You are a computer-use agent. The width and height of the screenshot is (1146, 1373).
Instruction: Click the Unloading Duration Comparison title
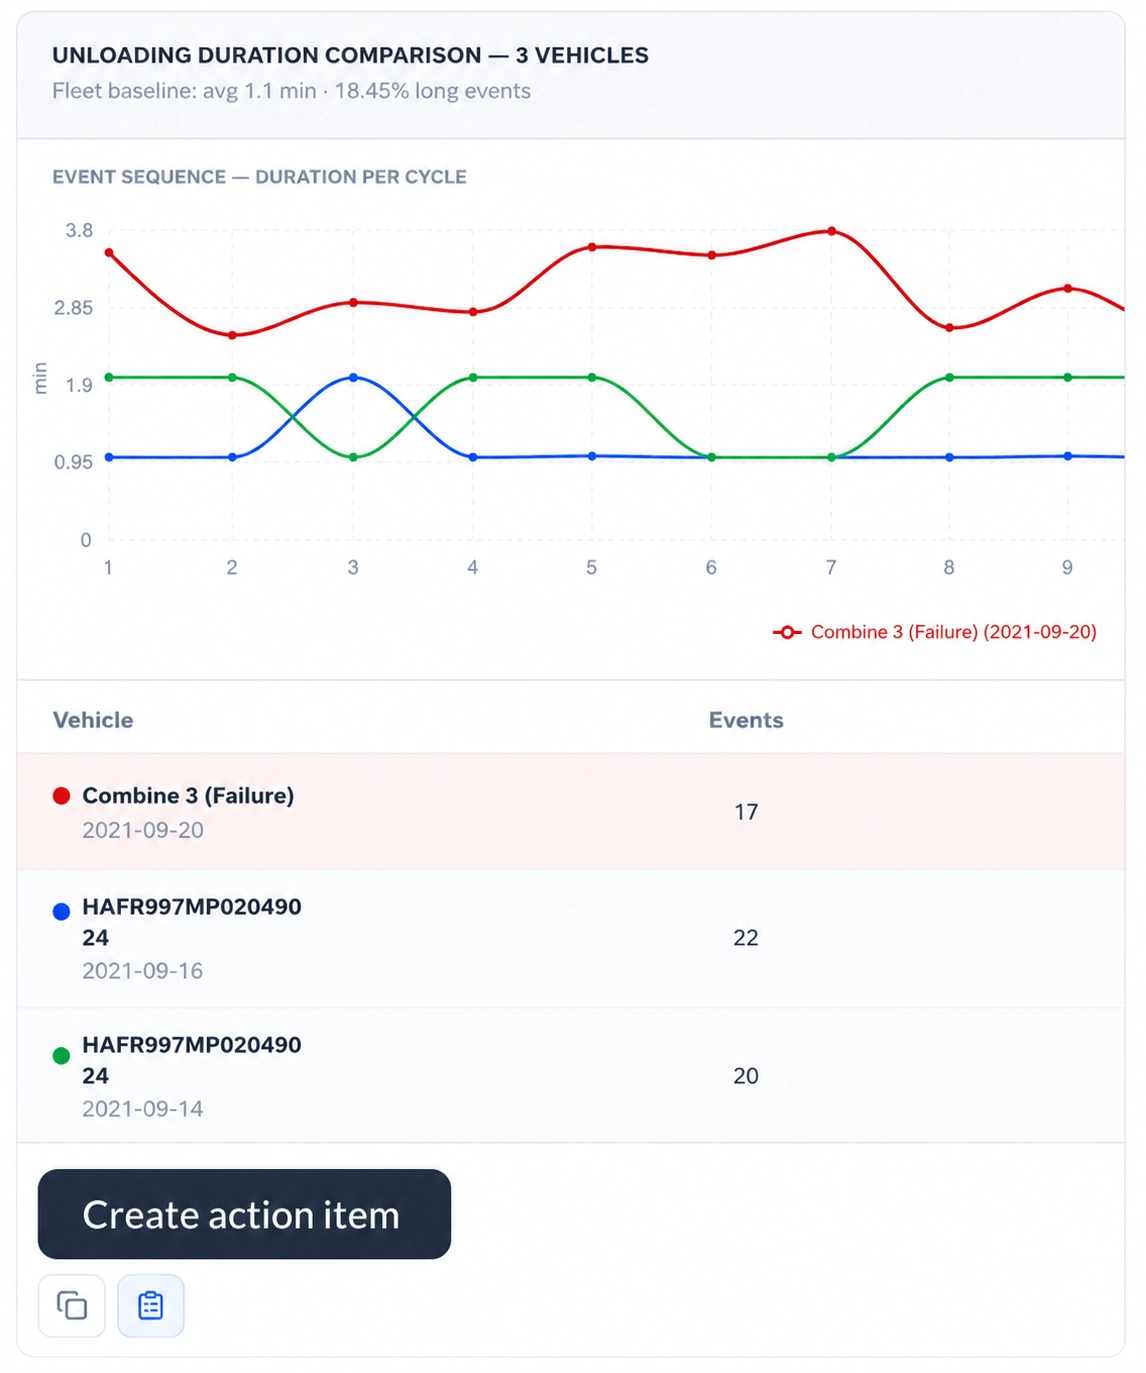coord(350,55)
